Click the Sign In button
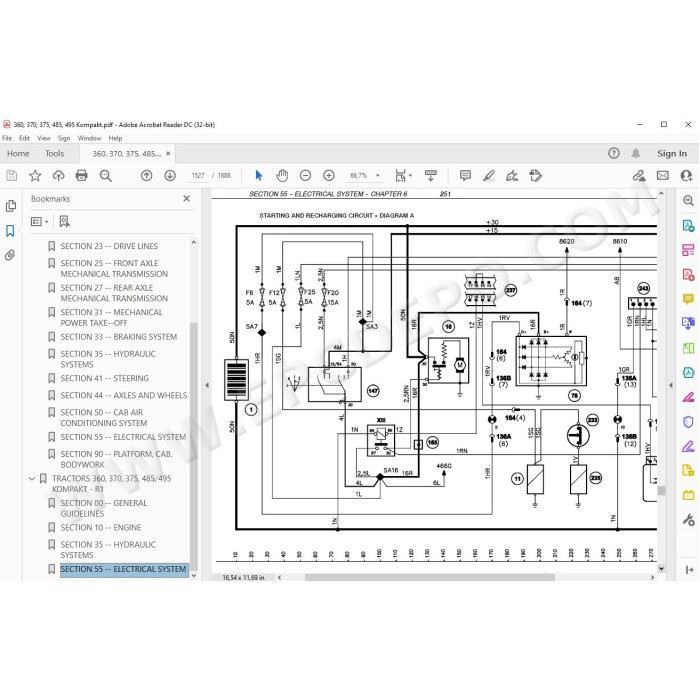Viewport: 700px width, 700px height. (671, 154)
